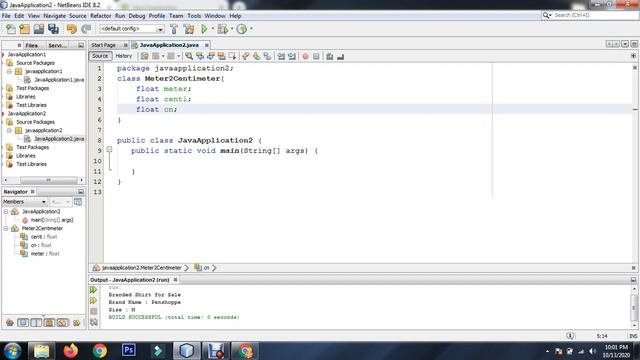
Task: Click the Build Project hammer icon
Action: 174,29
